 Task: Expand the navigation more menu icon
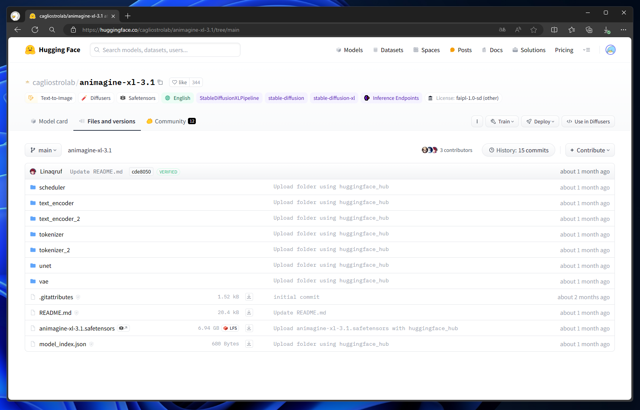(x=587, y=50)
